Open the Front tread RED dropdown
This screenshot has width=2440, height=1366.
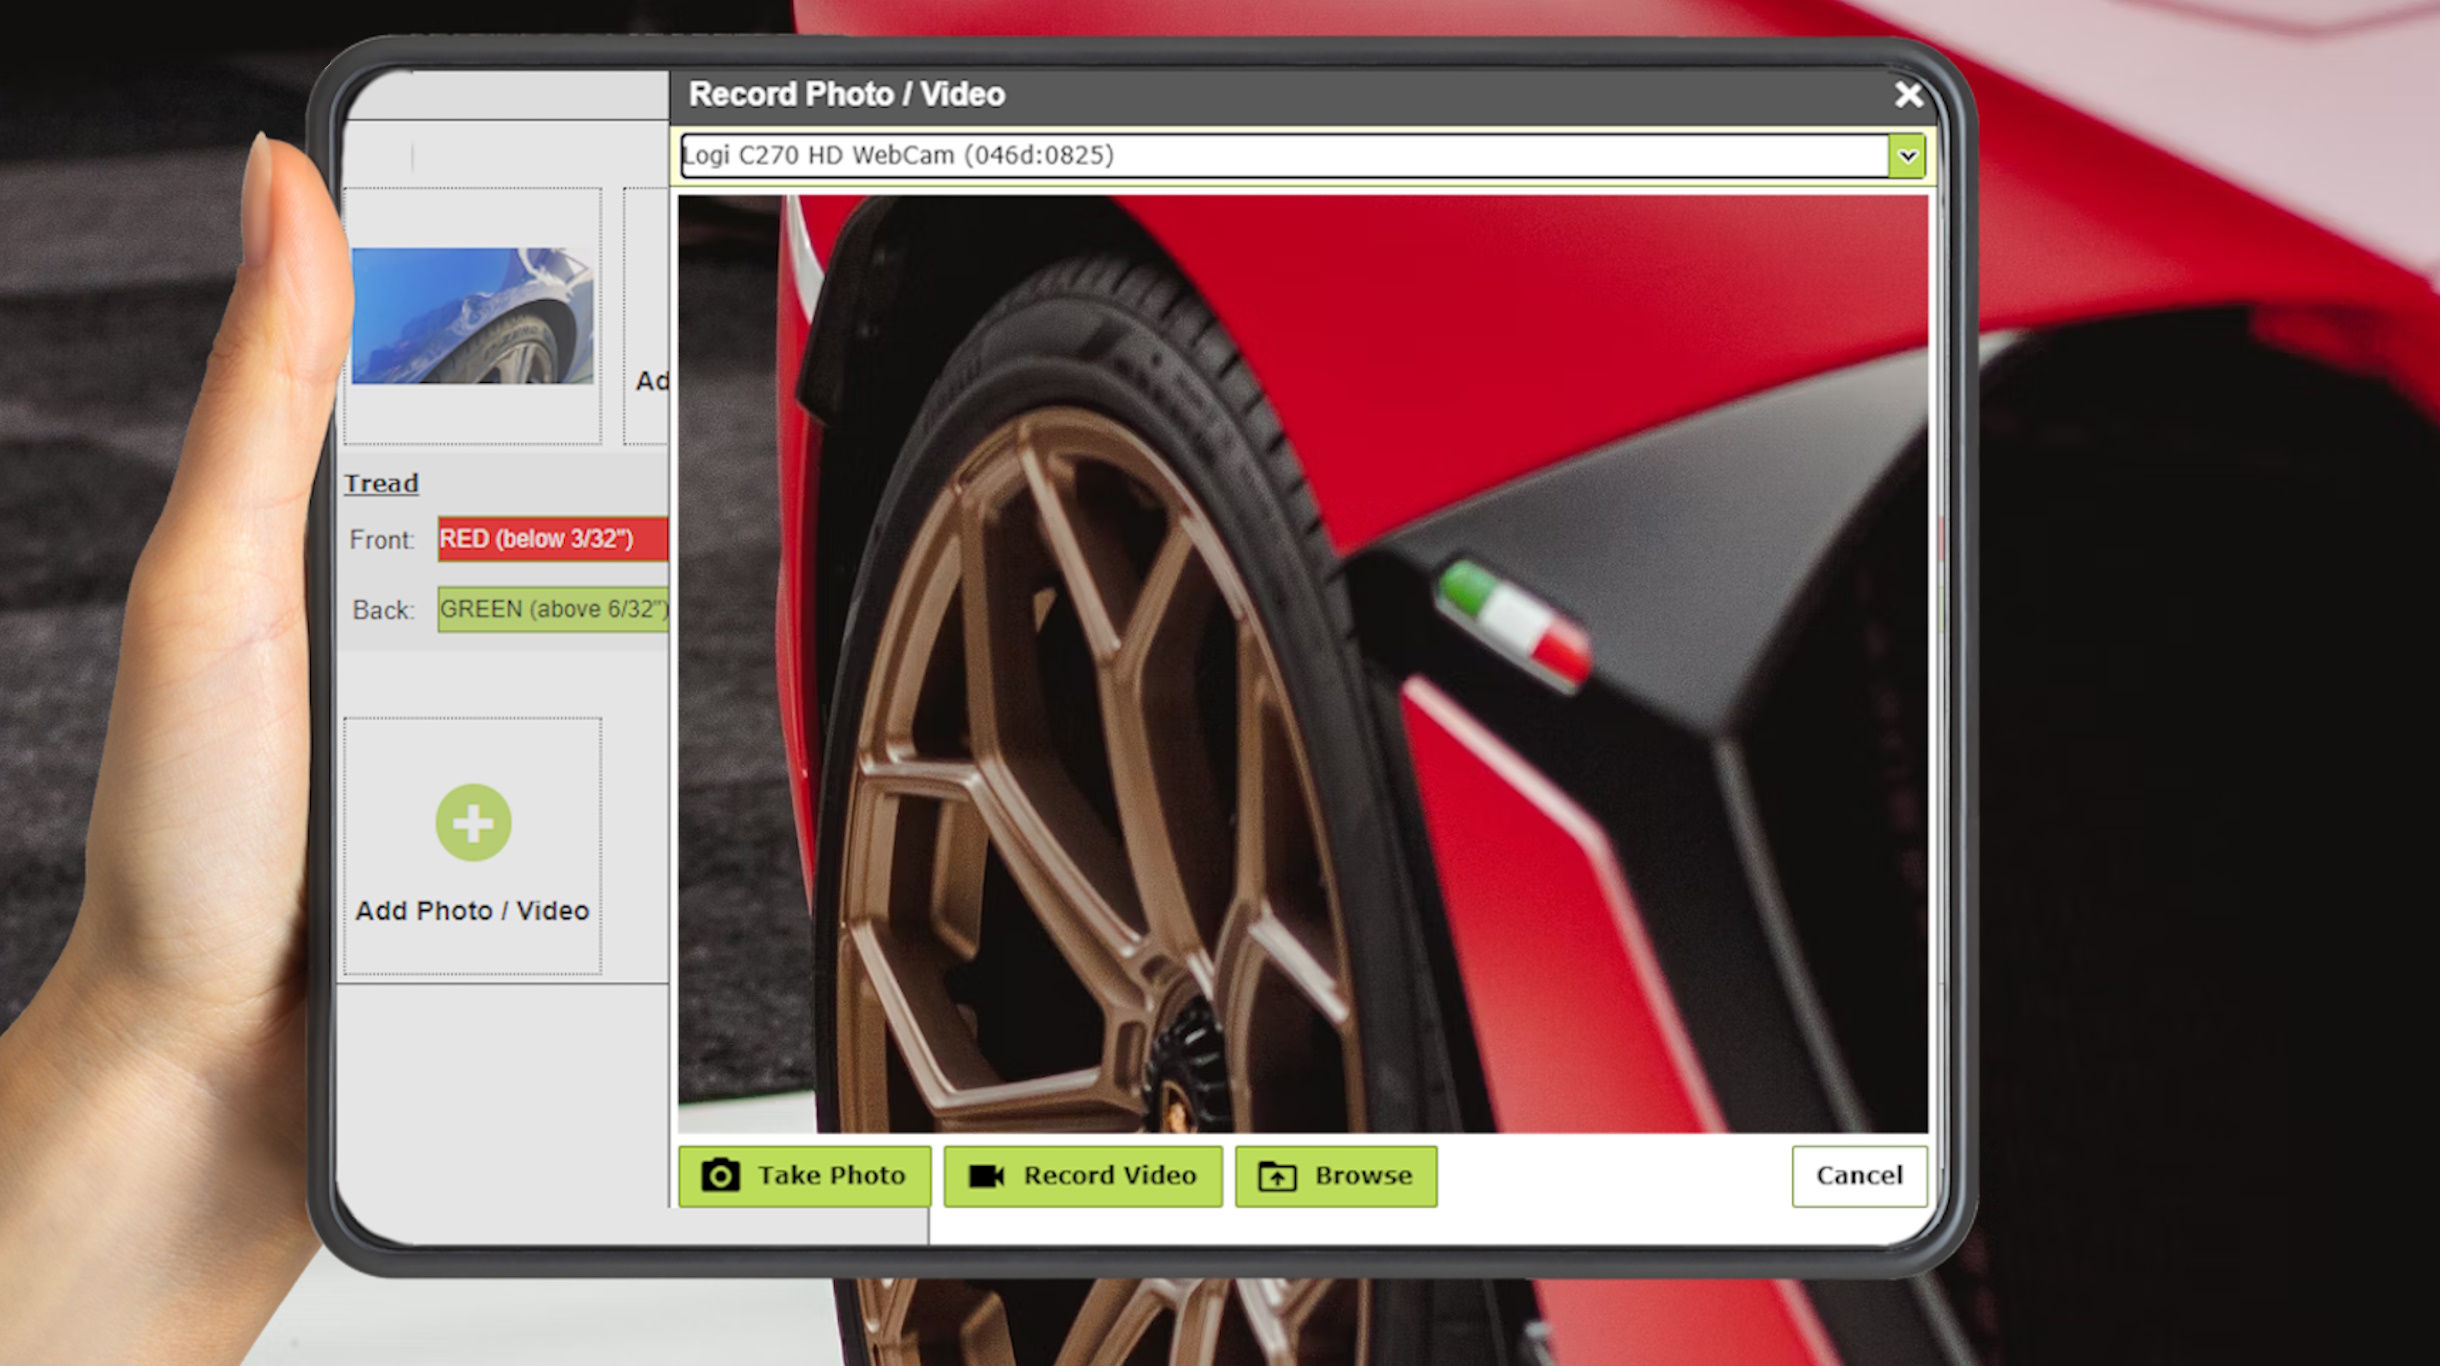(552, 539)
